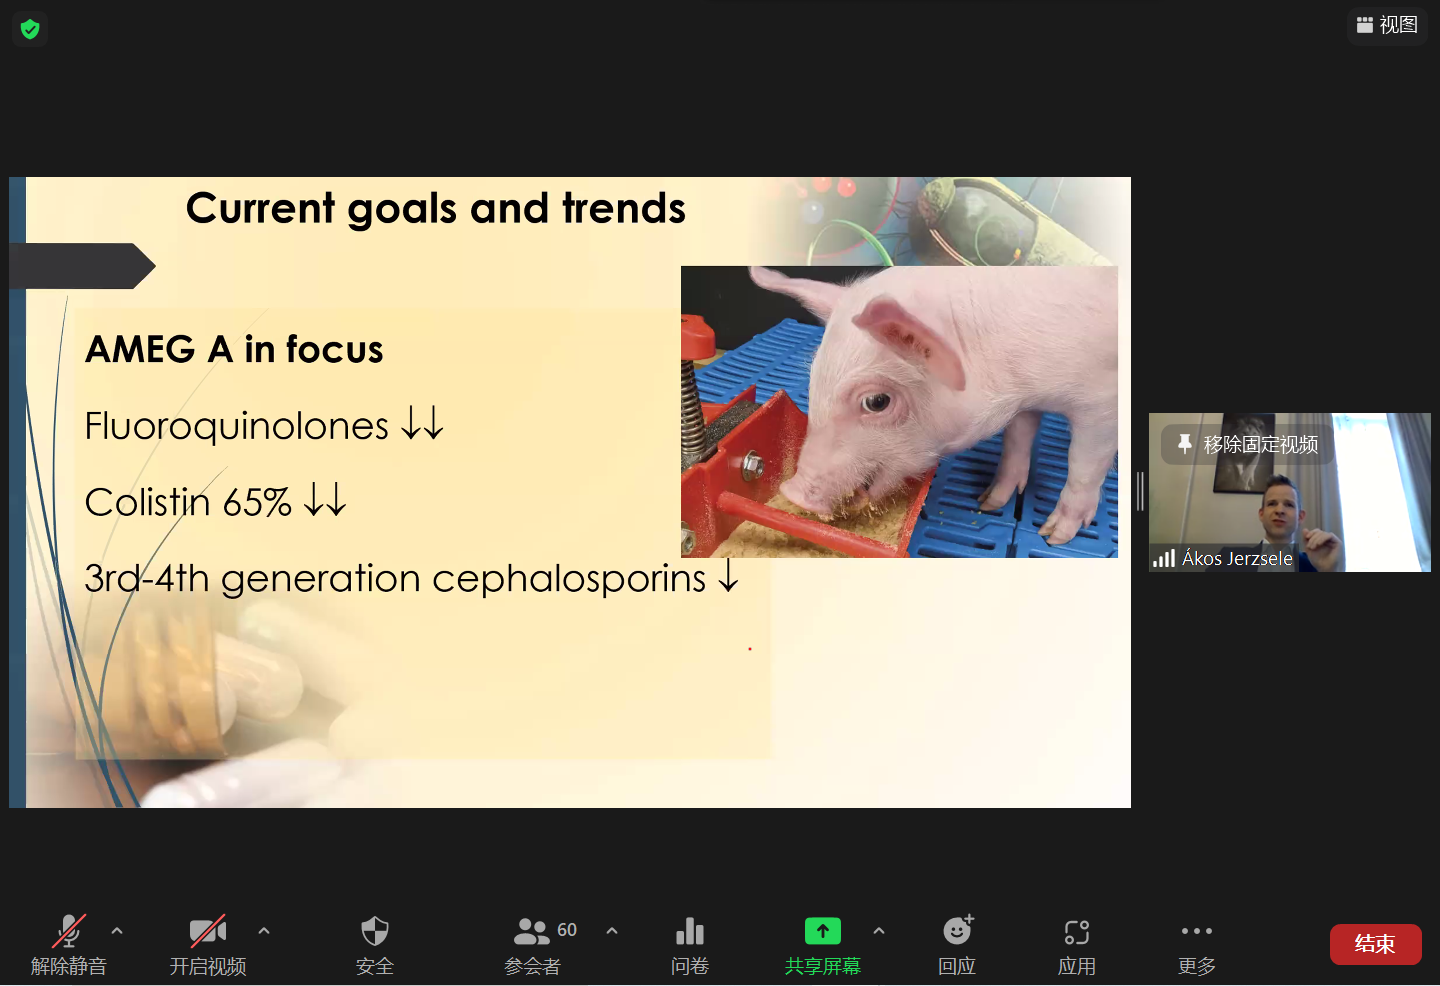
Task: Expand audio options arrow beside microphone
Action: [x=117, y=931]
